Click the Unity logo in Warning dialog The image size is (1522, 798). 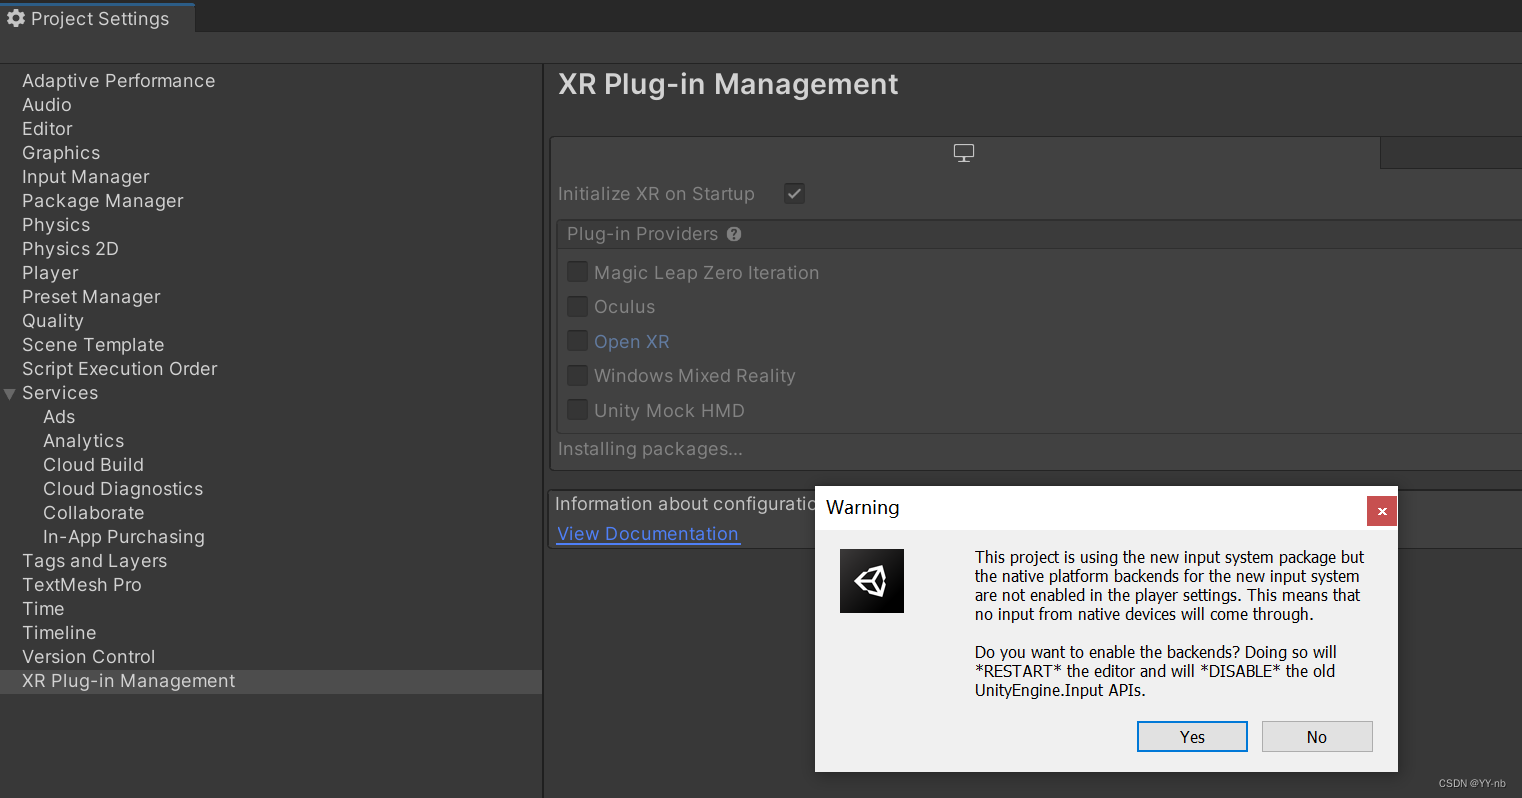[872, 581]
